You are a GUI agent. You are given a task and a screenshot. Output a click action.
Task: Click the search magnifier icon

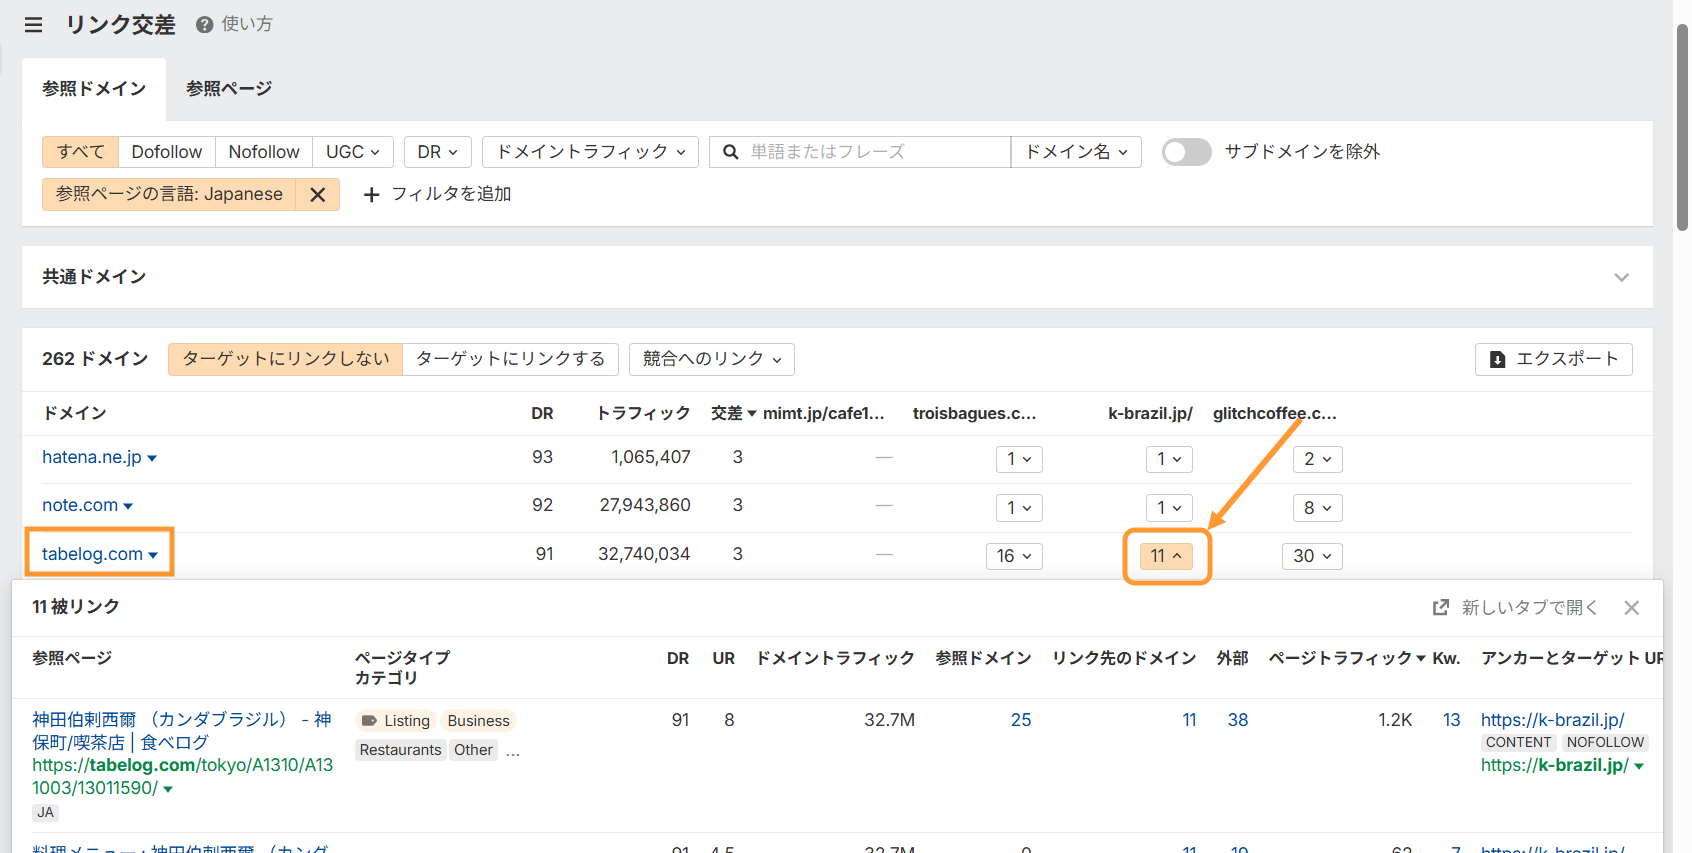731,152
